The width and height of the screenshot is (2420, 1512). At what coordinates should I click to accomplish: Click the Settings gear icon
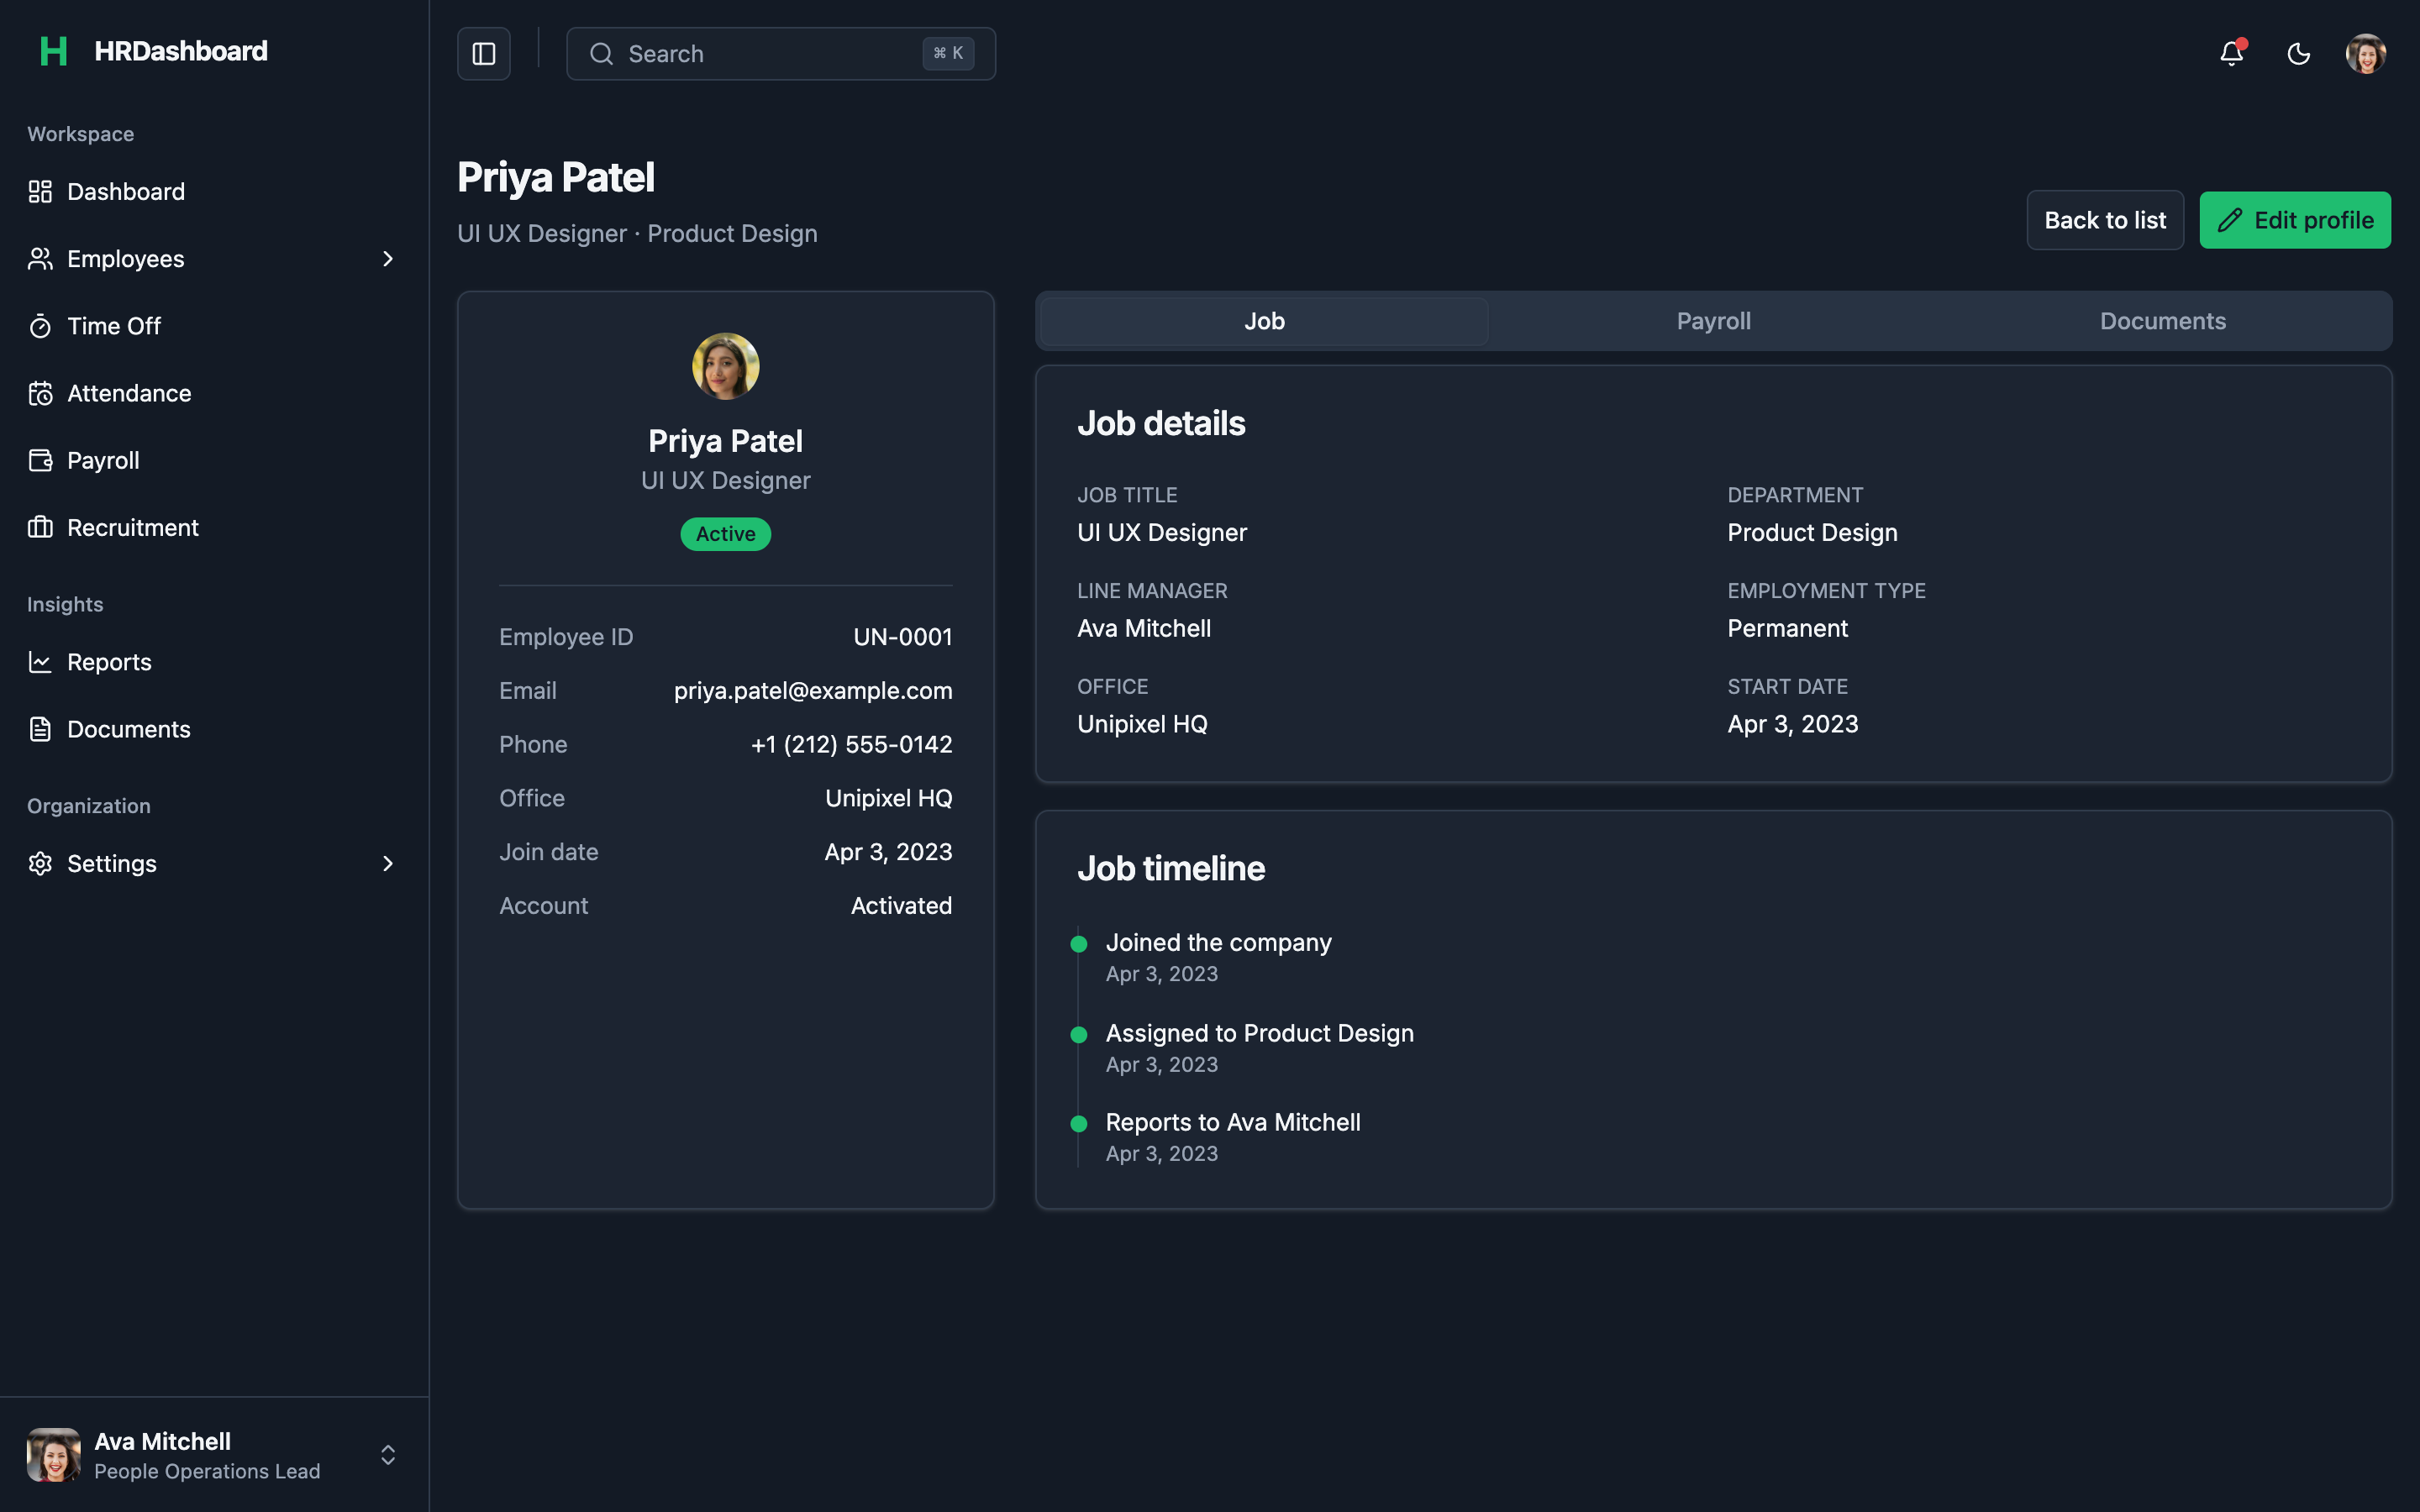click(x=40, y=864)
